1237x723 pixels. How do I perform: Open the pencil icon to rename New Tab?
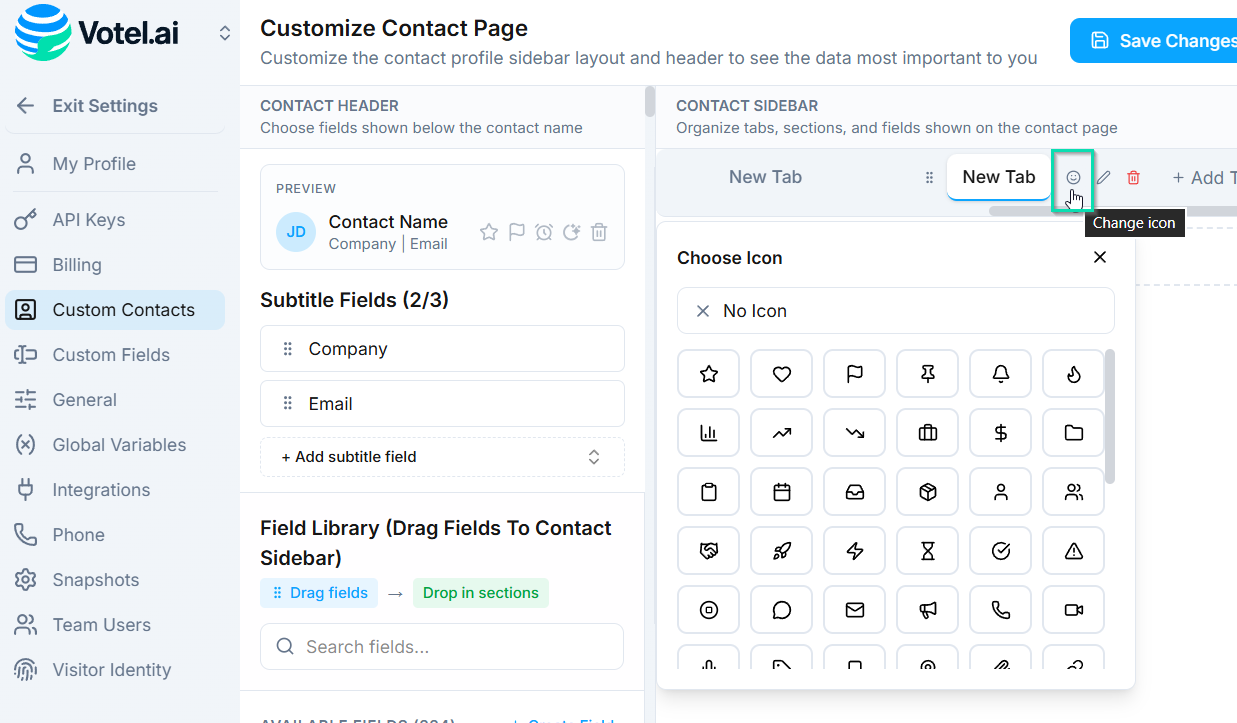[x=1103, y=177]
